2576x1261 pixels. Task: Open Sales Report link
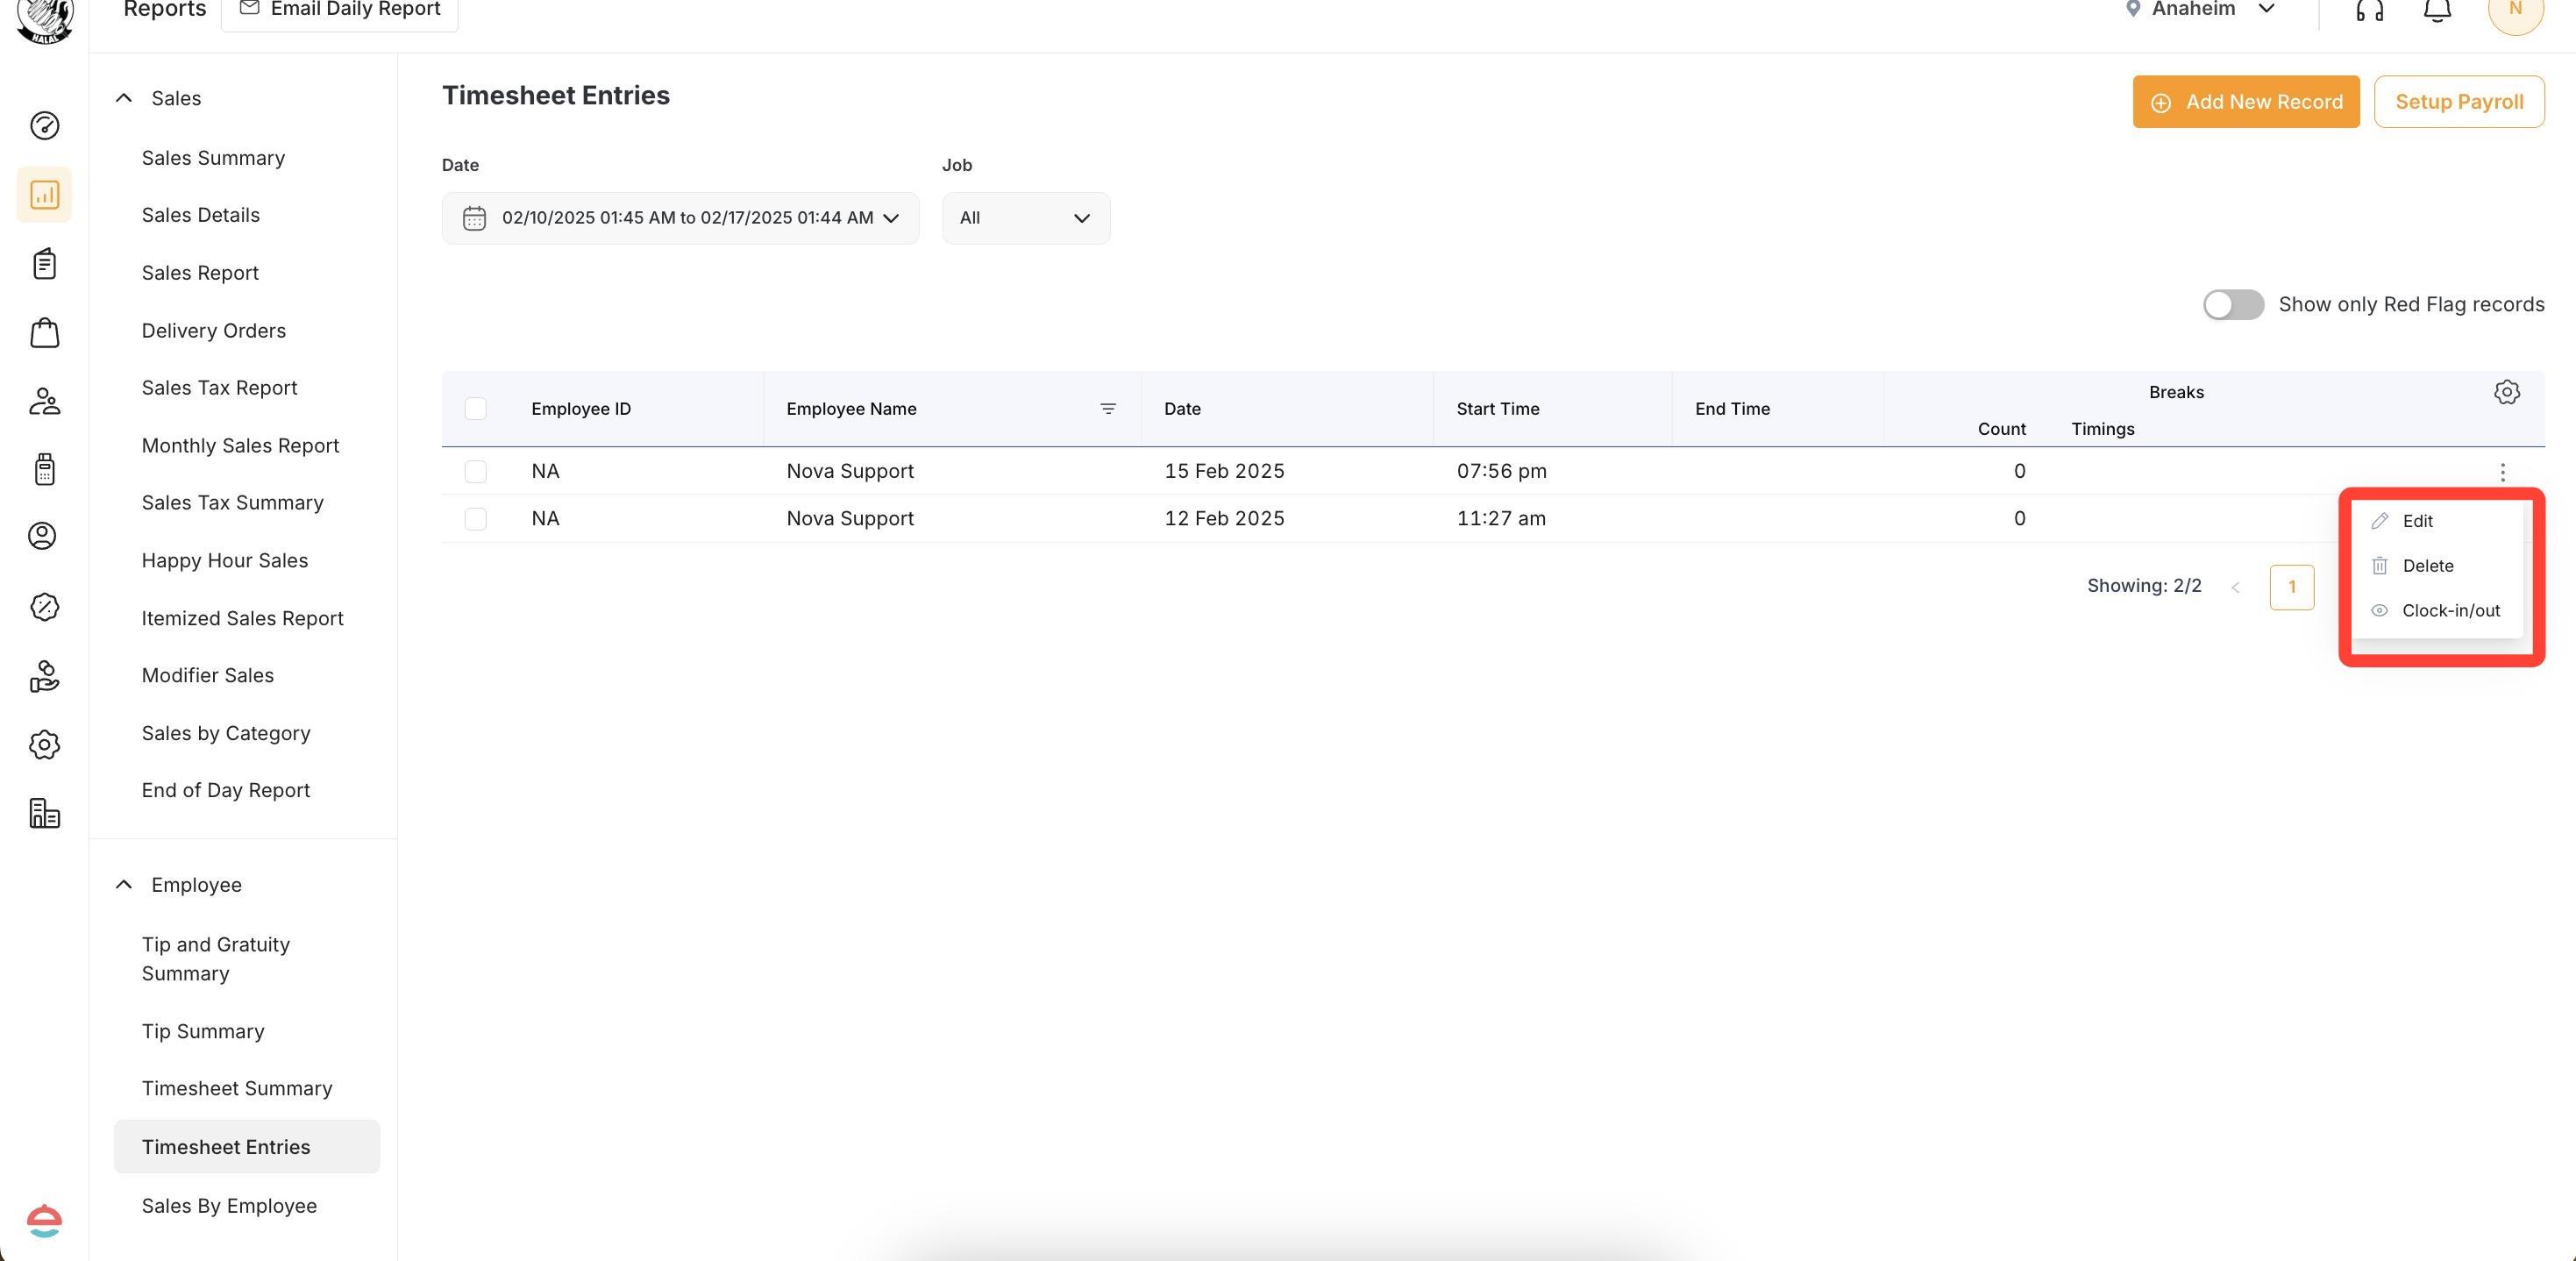point(200,273)
